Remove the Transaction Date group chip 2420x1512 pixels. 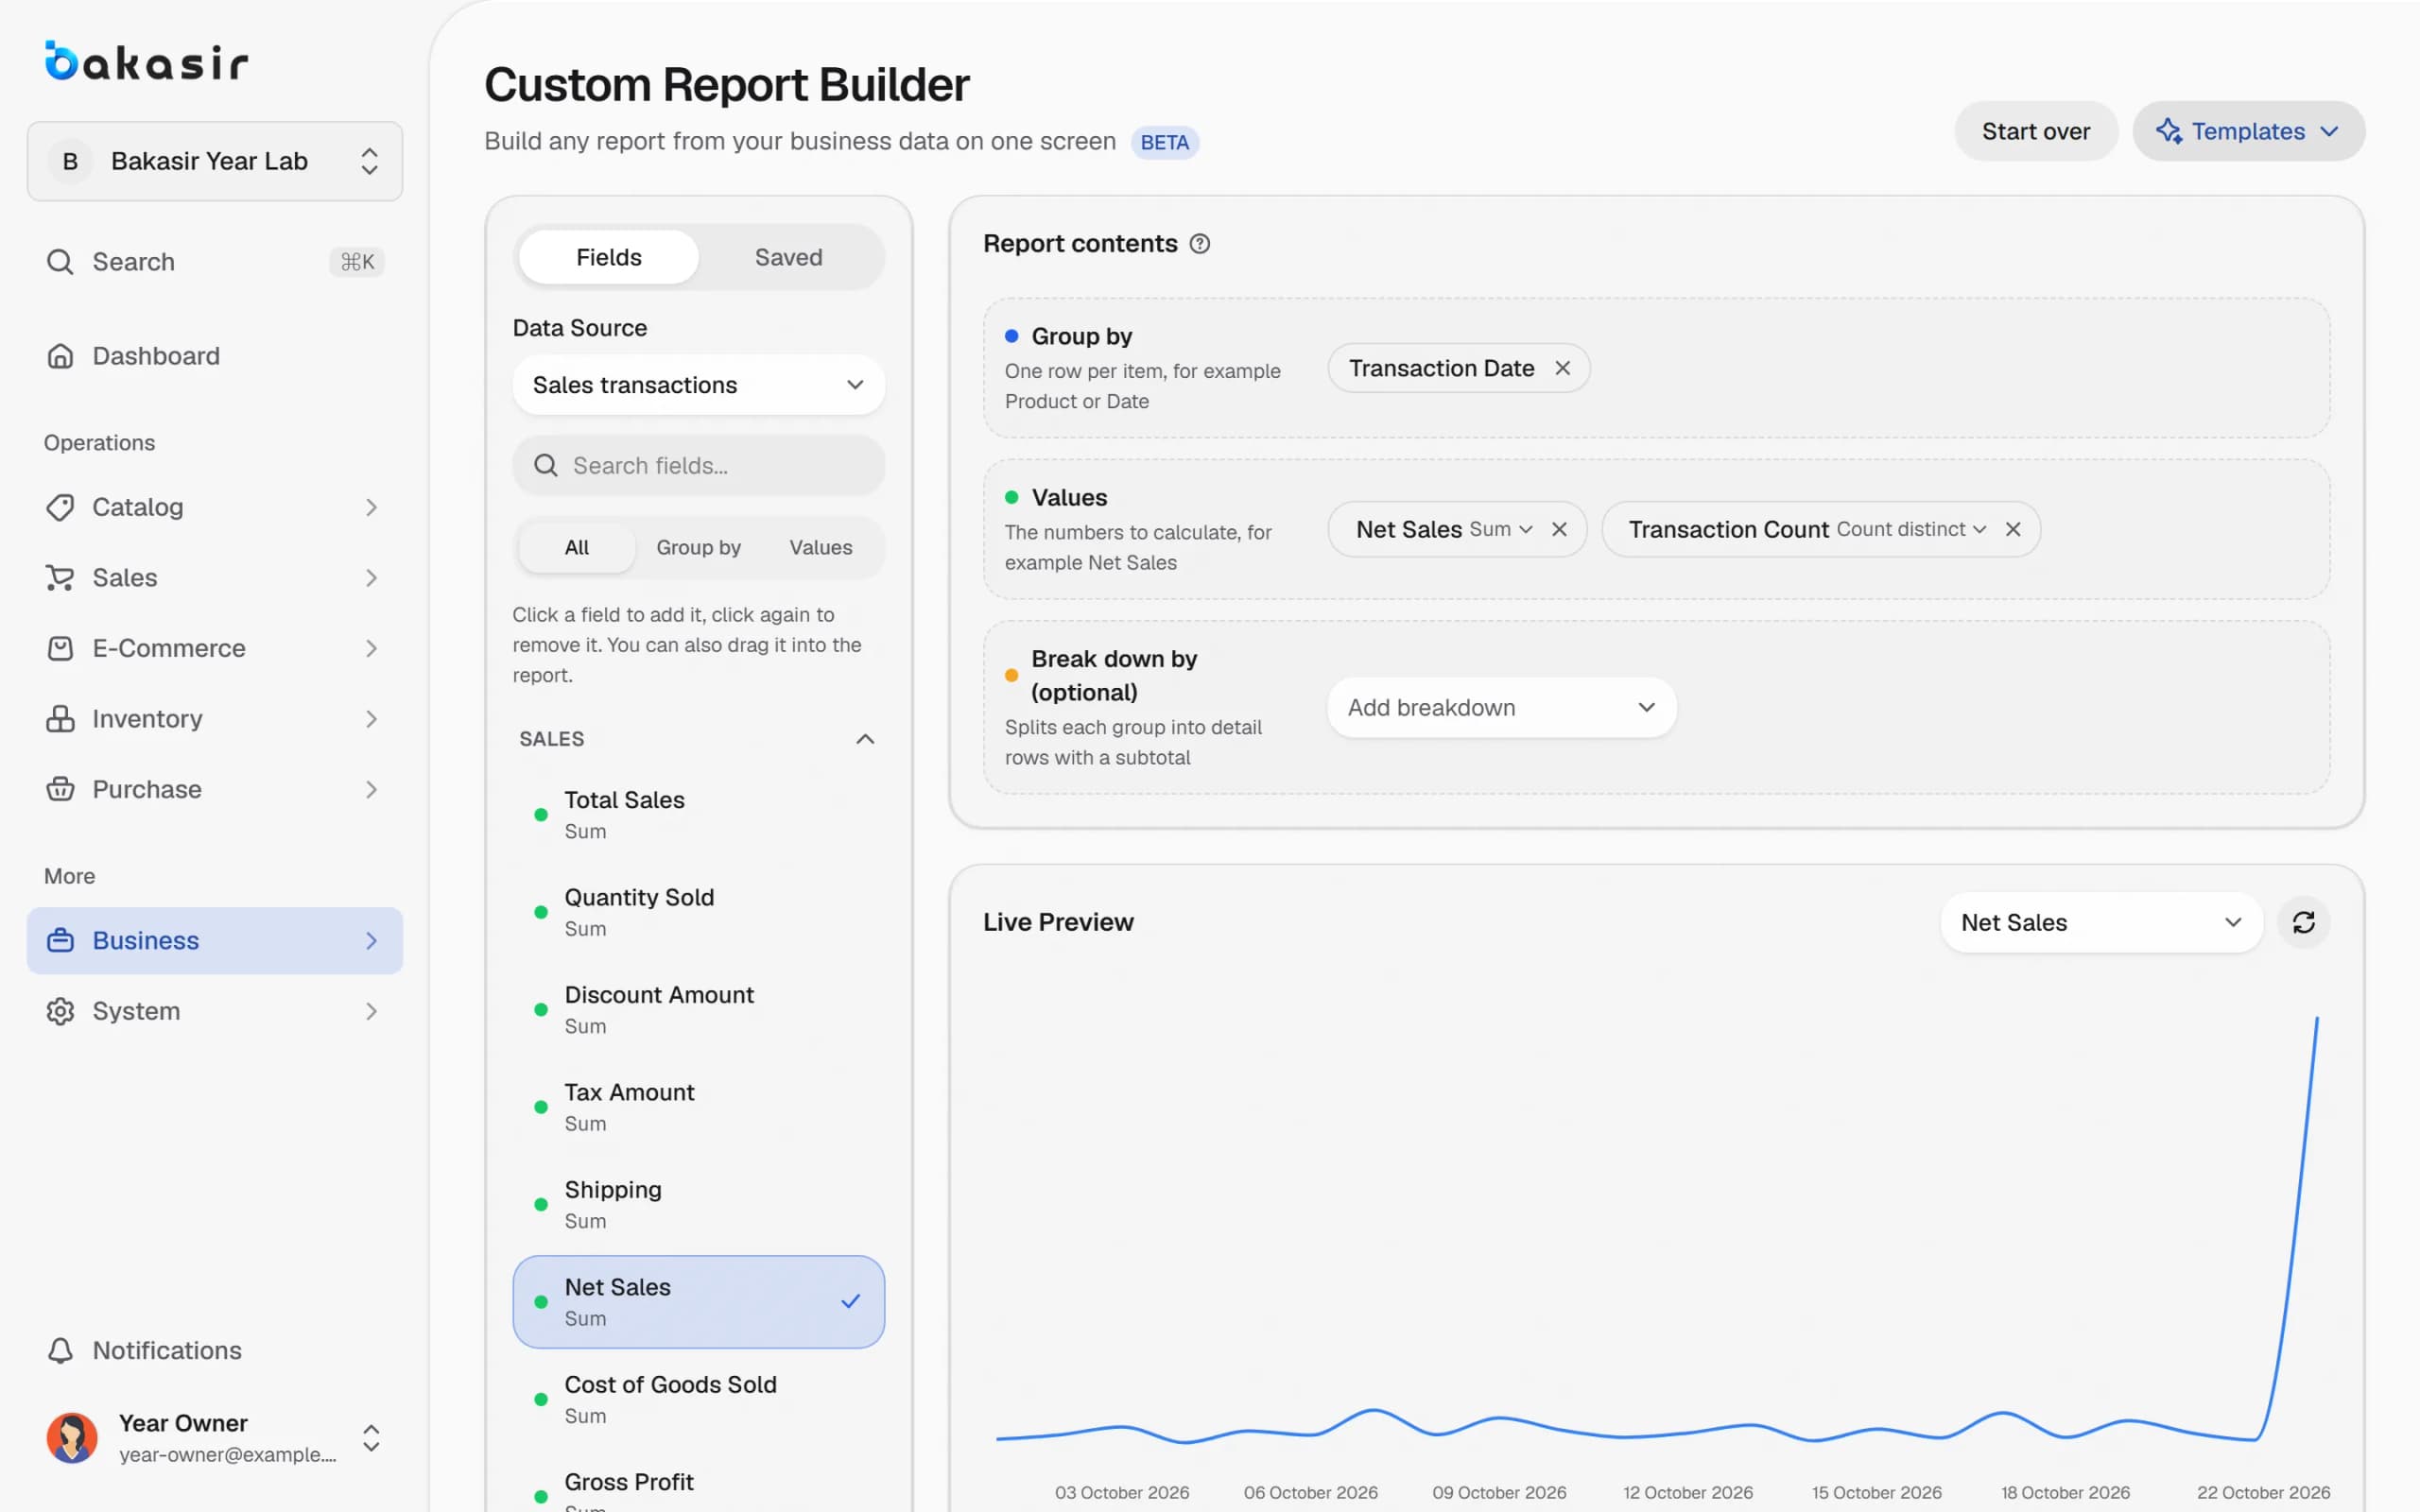[1562, 368]
